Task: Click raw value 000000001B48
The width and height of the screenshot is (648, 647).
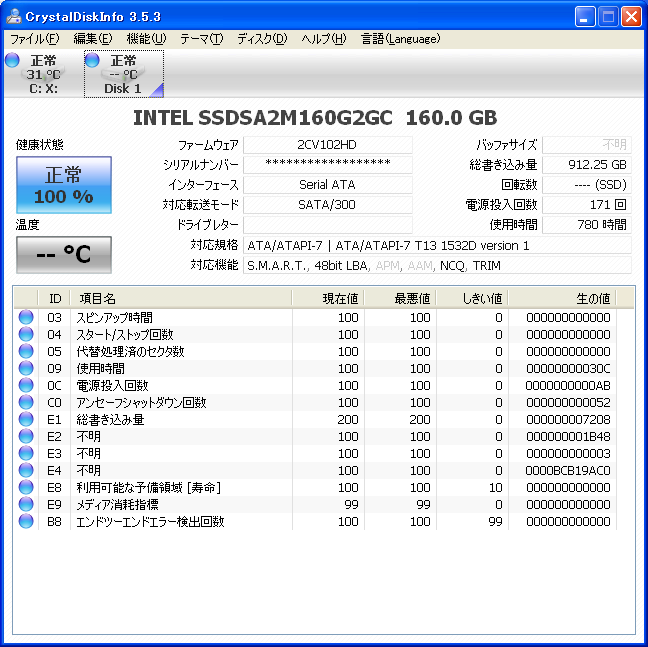Action: tap(568, 436)
